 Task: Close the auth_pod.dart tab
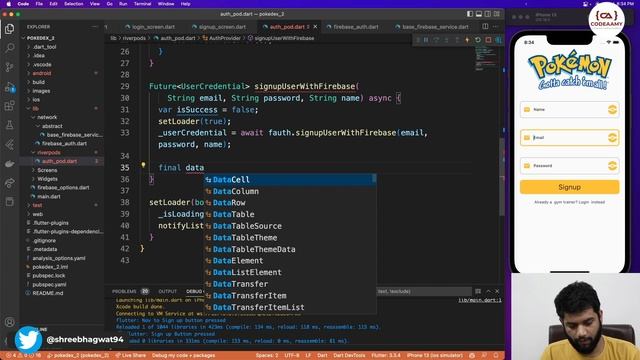(x=315, y=27)
